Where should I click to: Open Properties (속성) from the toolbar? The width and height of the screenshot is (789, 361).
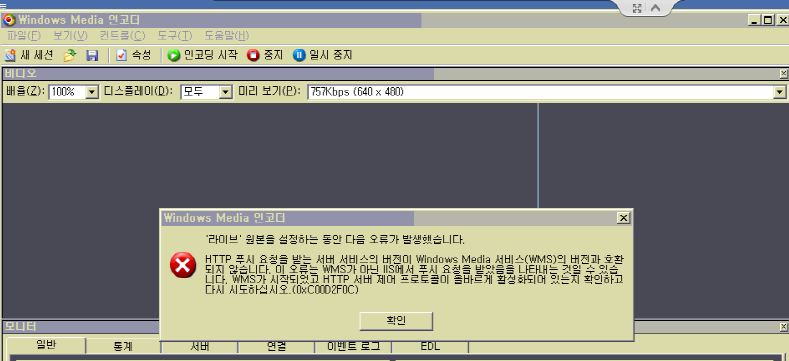(121, 55)
